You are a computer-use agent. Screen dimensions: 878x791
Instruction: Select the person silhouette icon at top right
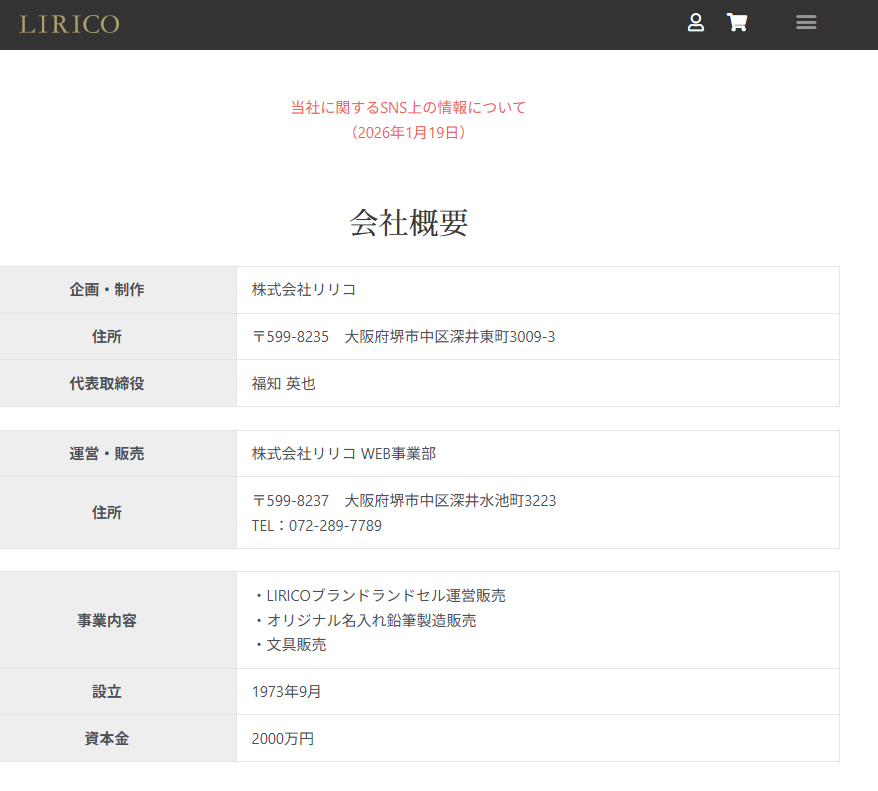(x=696, y=22)
